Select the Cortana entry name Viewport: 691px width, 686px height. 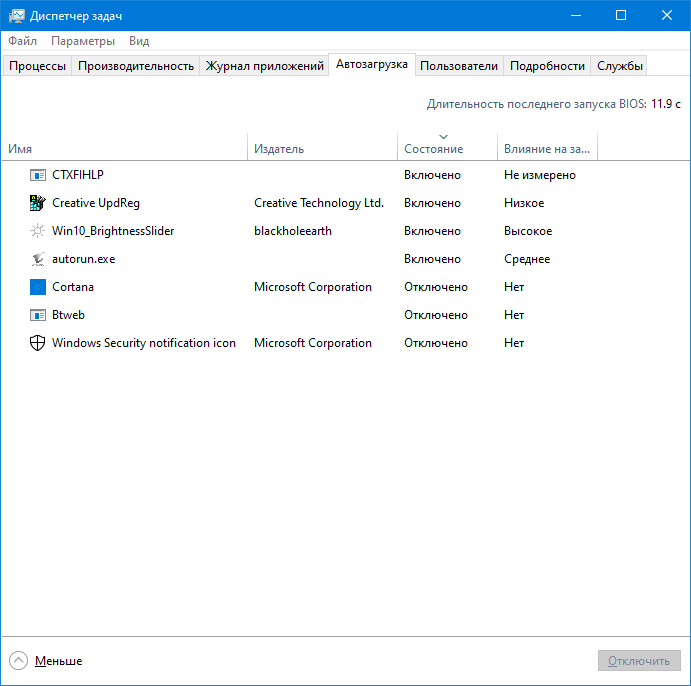pyautogui.click(x=73, y=287)
